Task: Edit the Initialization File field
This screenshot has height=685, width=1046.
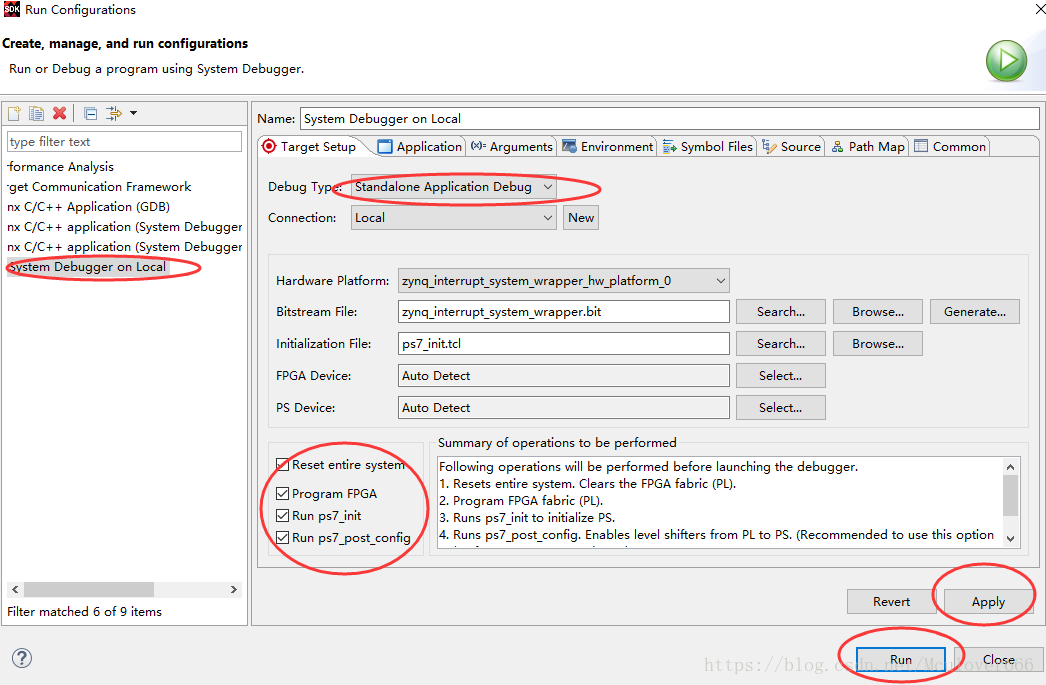Action: point(563,344)
